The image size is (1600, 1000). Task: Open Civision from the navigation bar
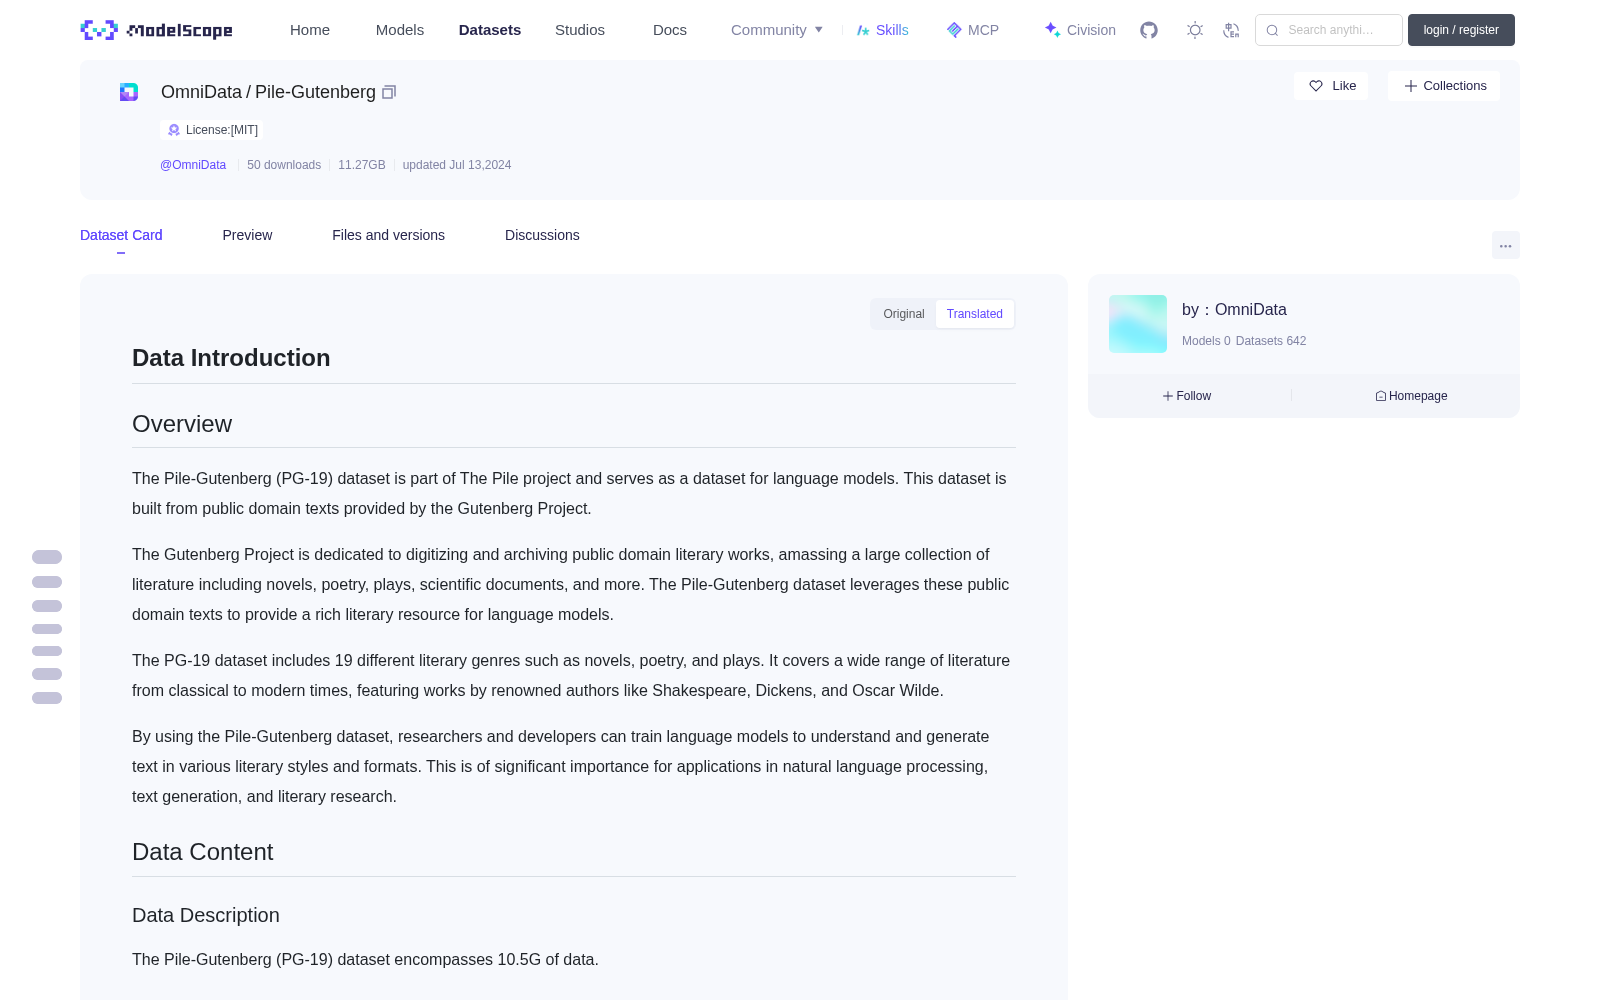1080,30
